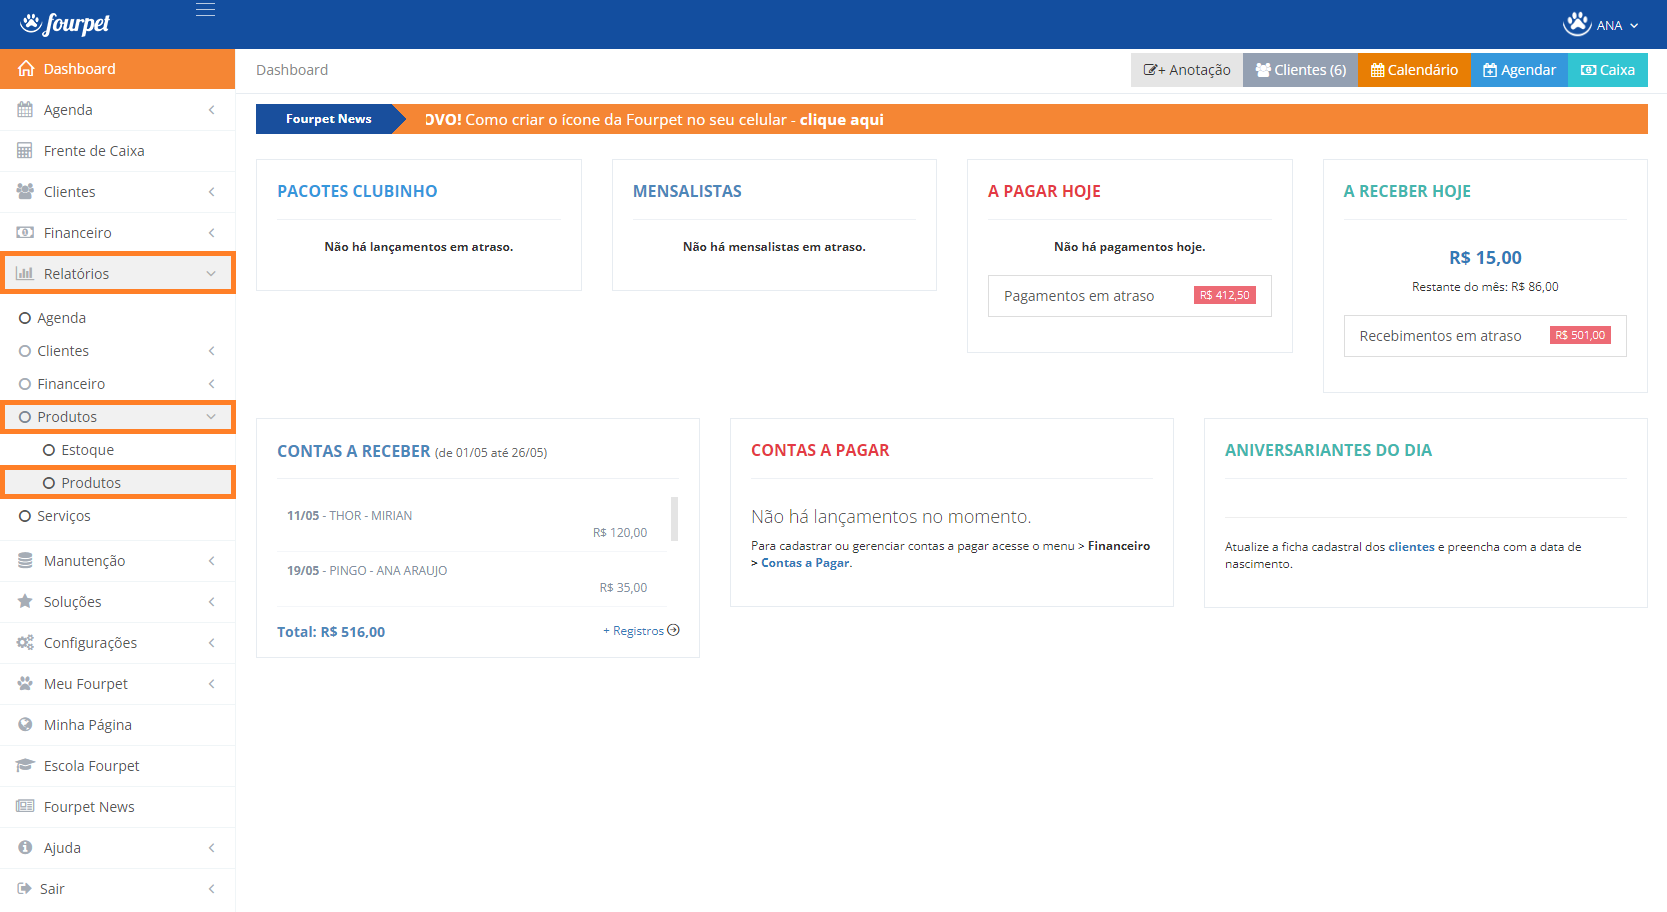1667x912 pixels.
Task: Follow the Contas a Pagar link
Action: click(x=805, y=563)
